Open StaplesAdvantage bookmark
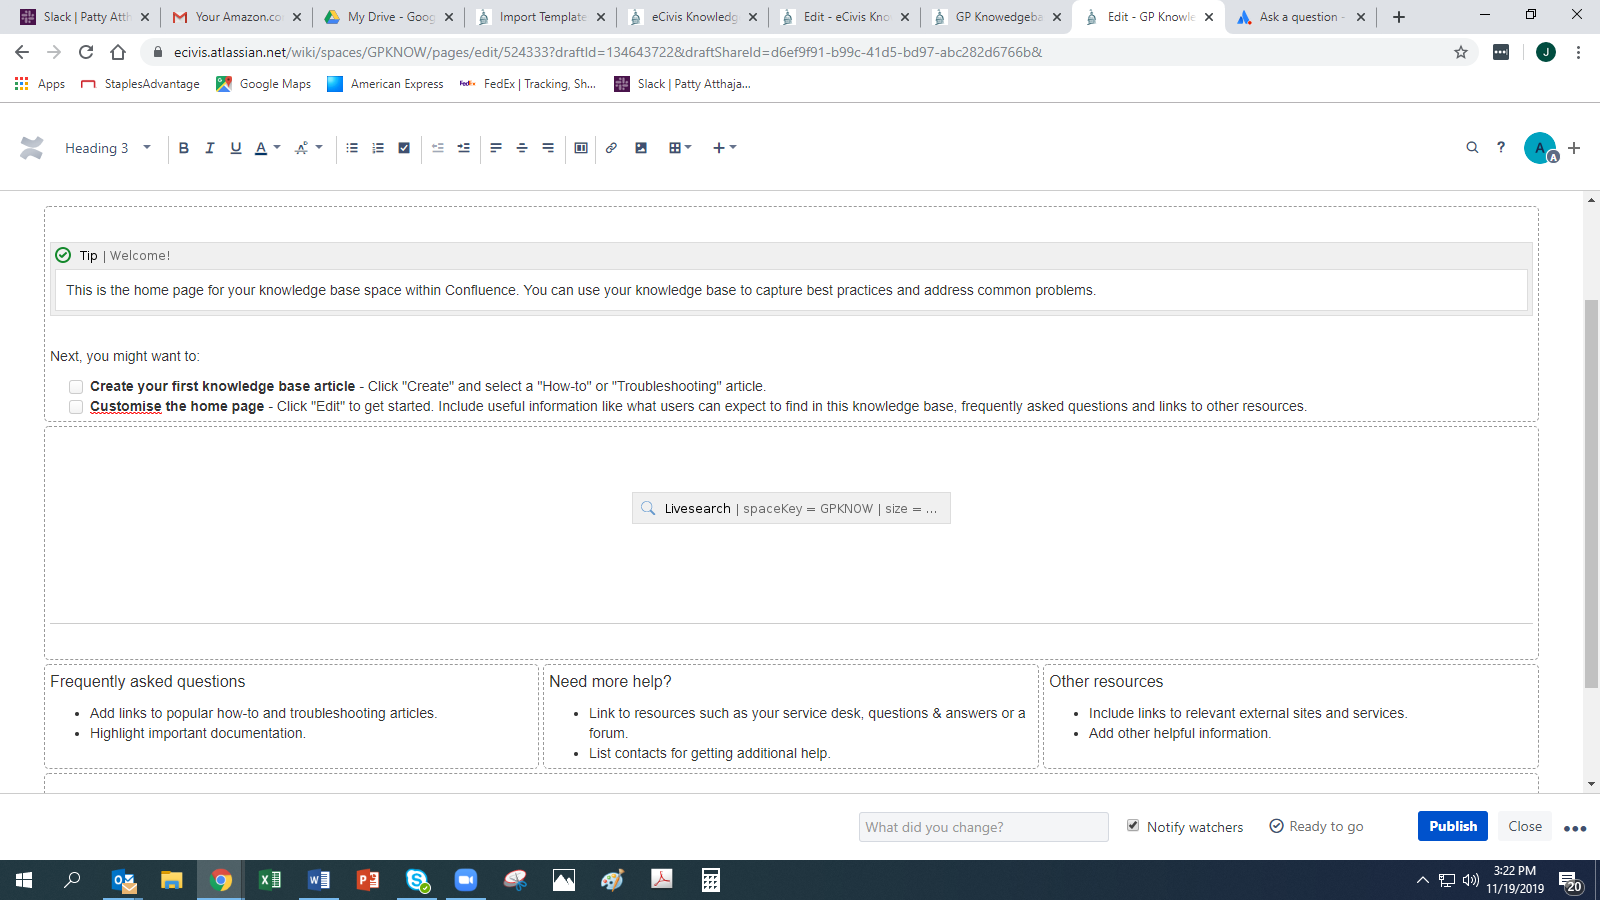The height and width of the screenshot is (900, 1600). click(x=140, y=84)
